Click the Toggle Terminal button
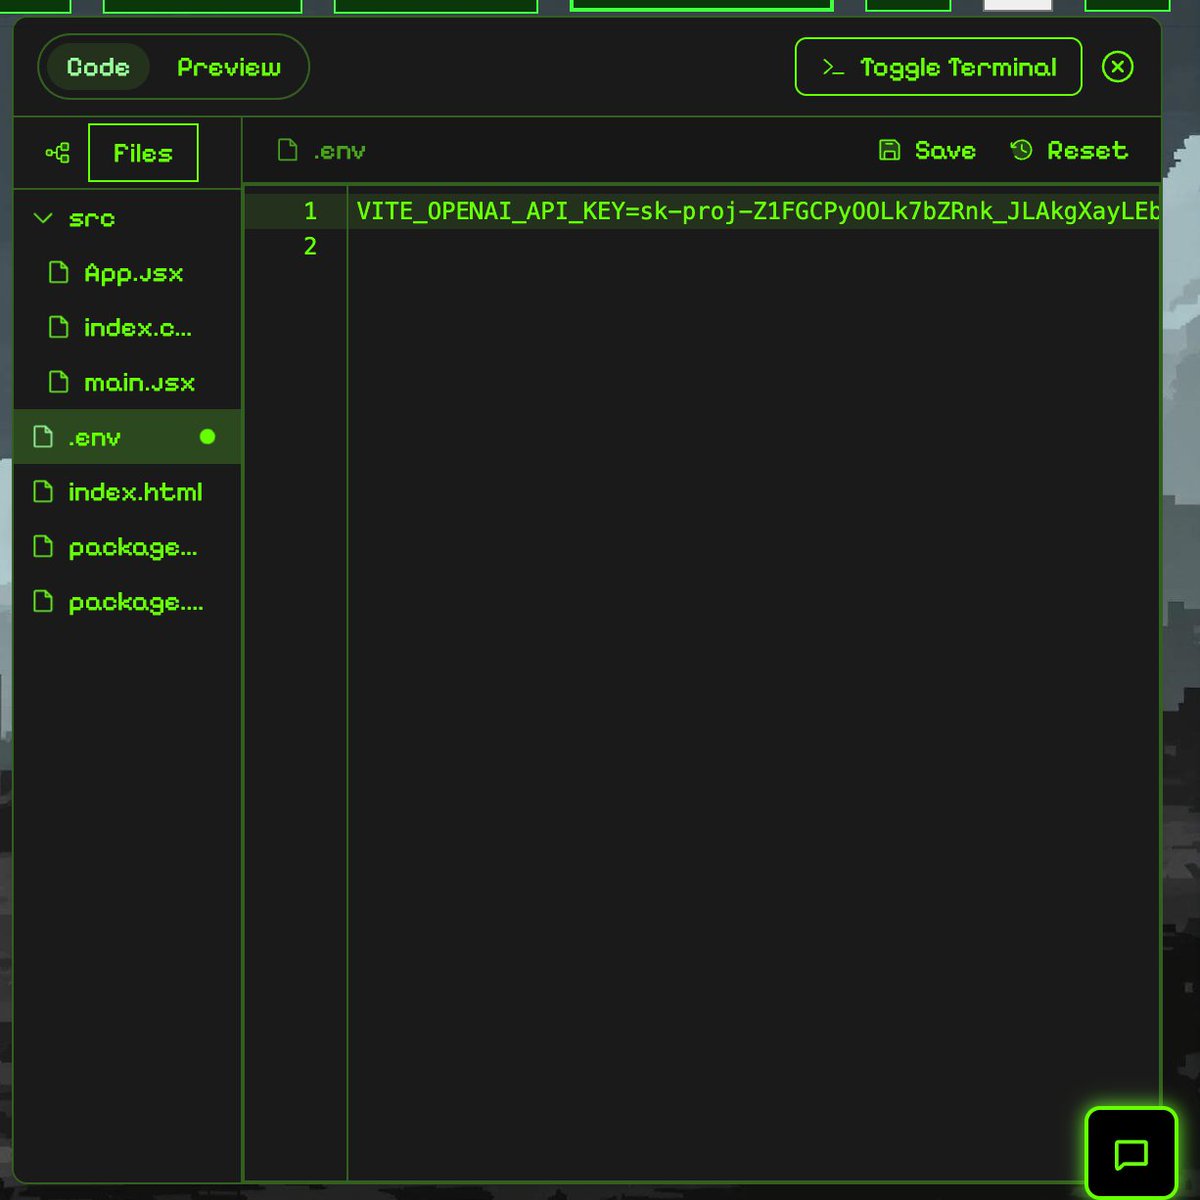The width and height of the screenshot is (1200, 1200). 938,67
